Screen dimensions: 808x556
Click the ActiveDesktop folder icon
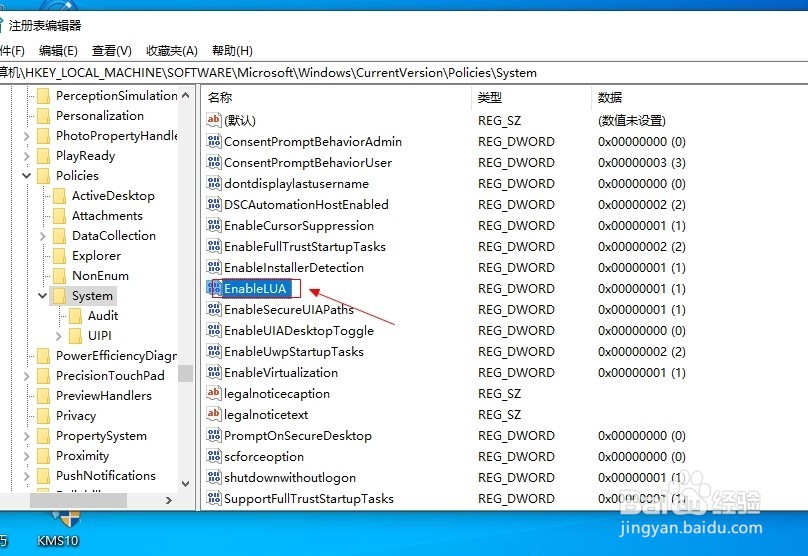[60, 196]
